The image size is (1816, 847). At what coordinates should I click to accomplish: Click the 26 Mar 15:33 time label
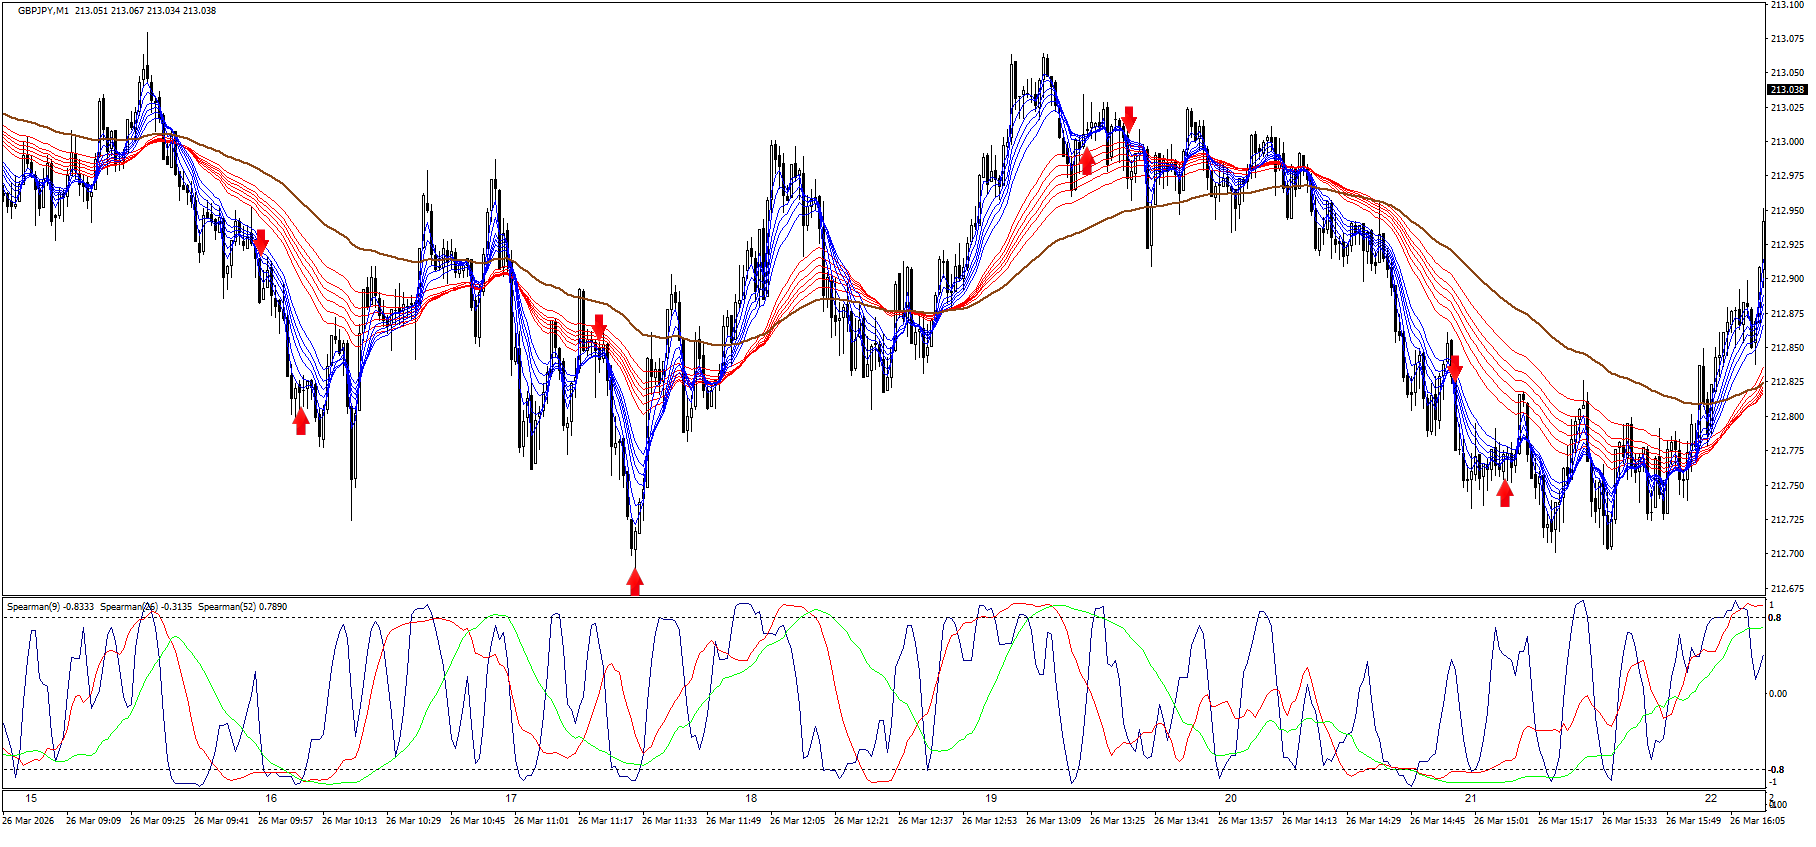[1629, 821]
